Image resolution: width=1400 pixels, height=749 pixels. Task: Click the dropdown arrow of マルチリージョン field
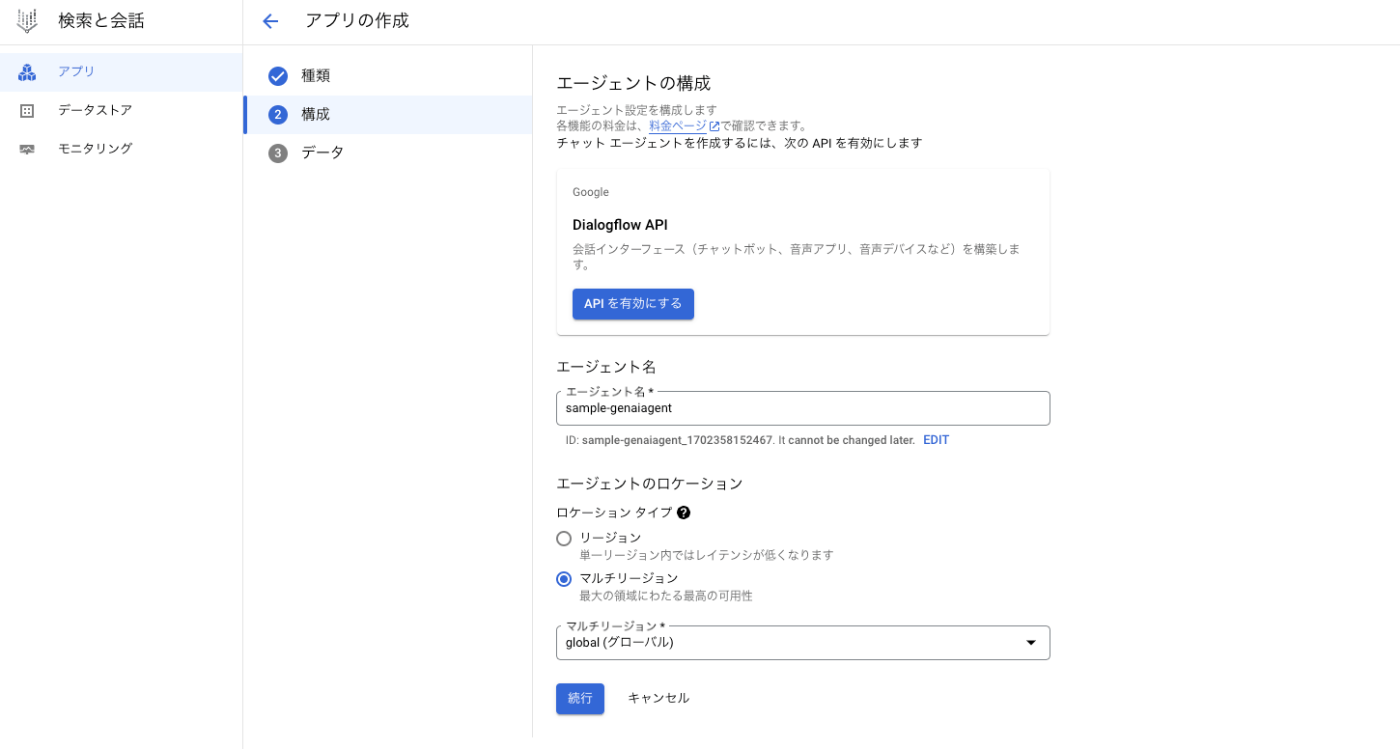tap(1031, 643)
